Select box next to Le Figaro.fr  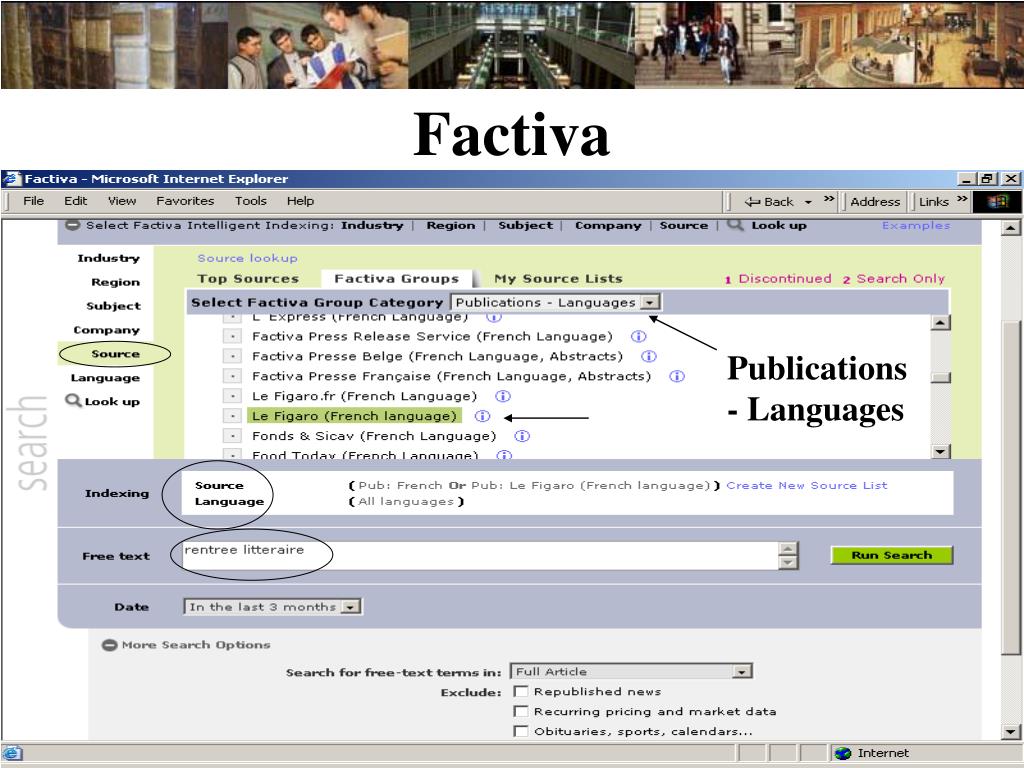coord(232,396)
